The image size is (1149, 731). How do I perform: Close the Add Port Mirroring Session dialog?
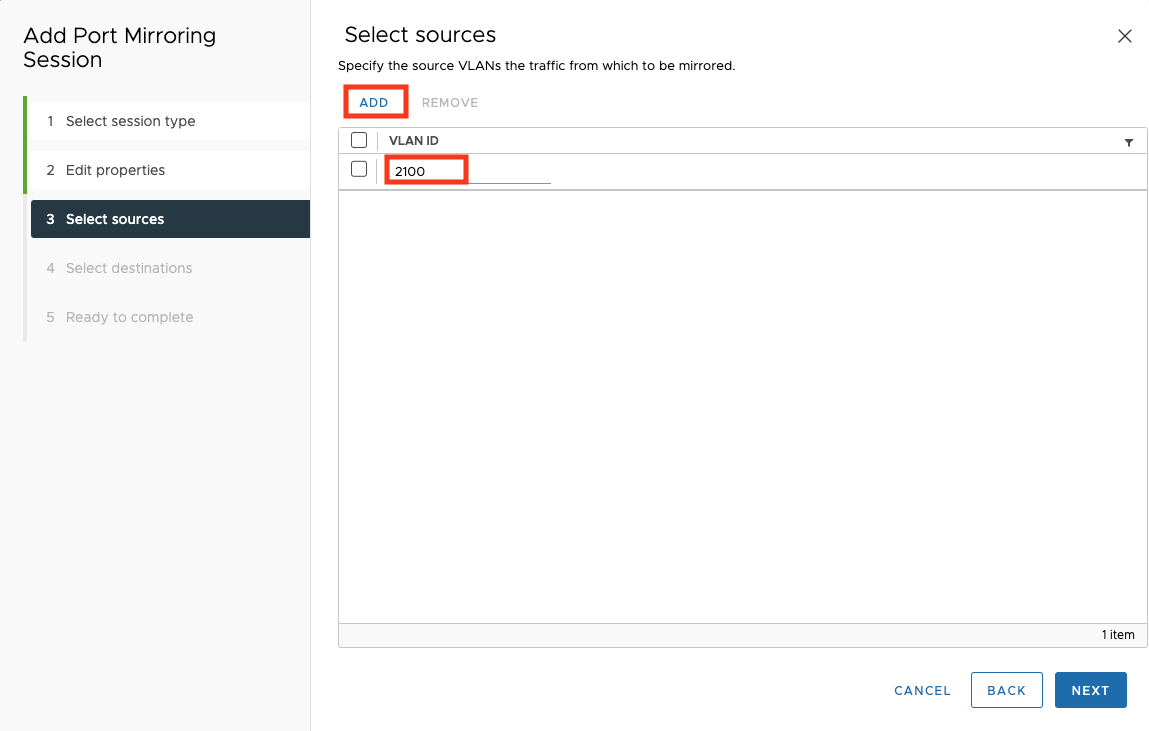pyautogui.click(x=1124, y=36)
